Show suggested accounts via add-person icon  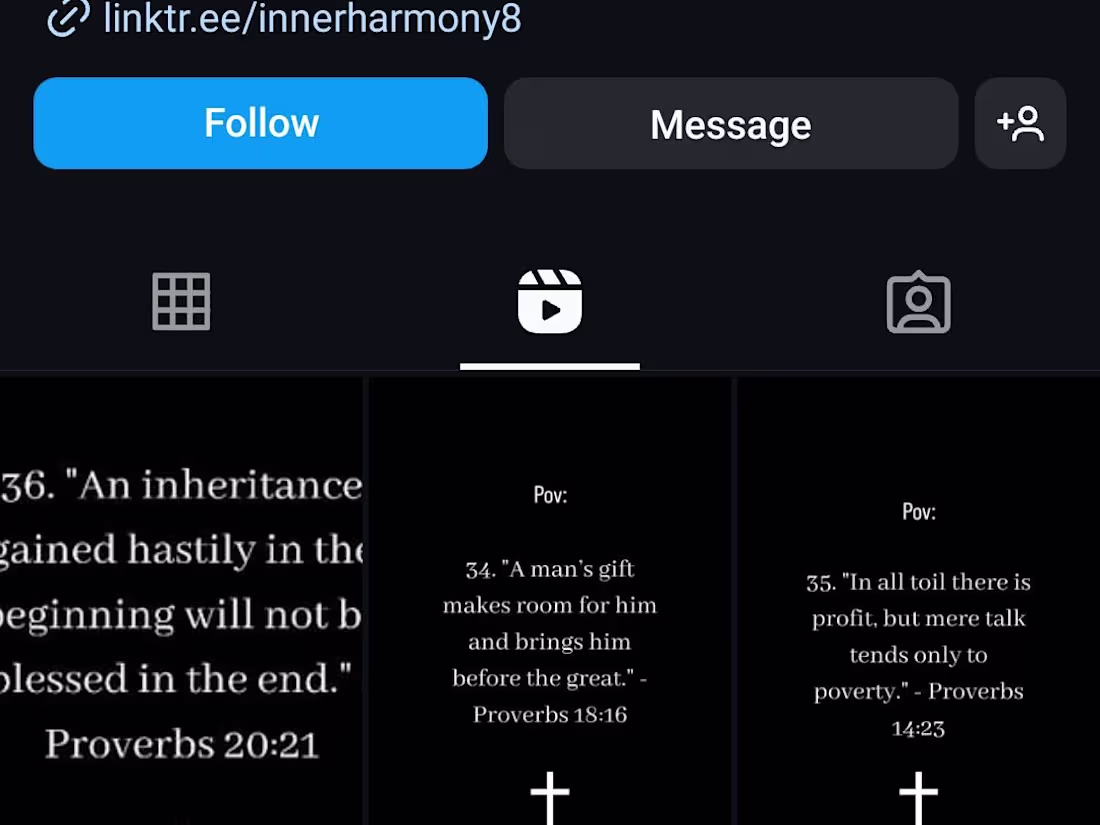coord(1020,123)
